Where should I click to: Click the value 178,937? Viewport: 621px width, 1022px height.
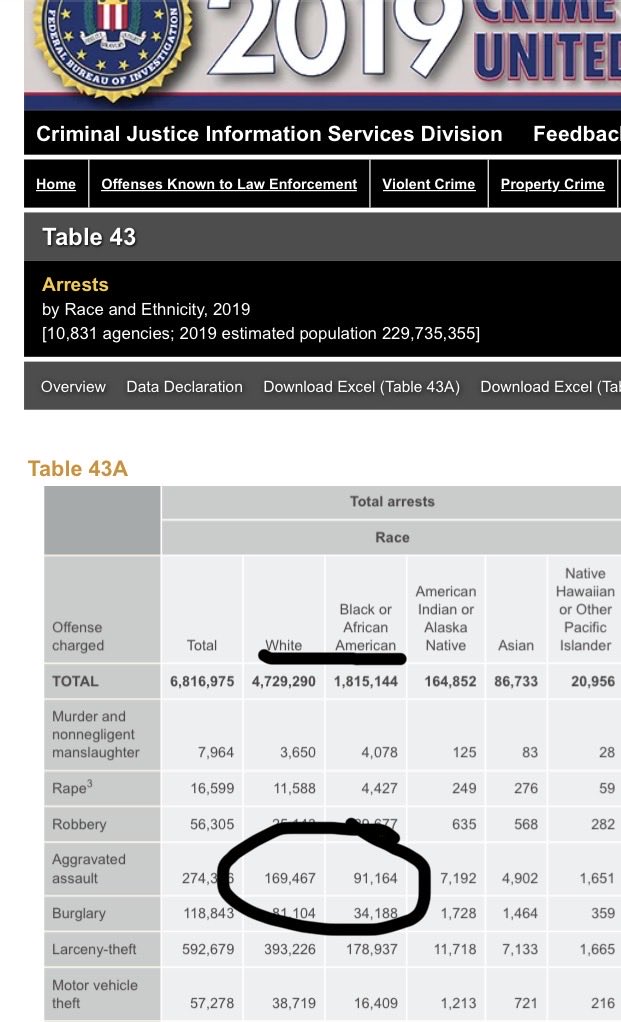[371, 949]
